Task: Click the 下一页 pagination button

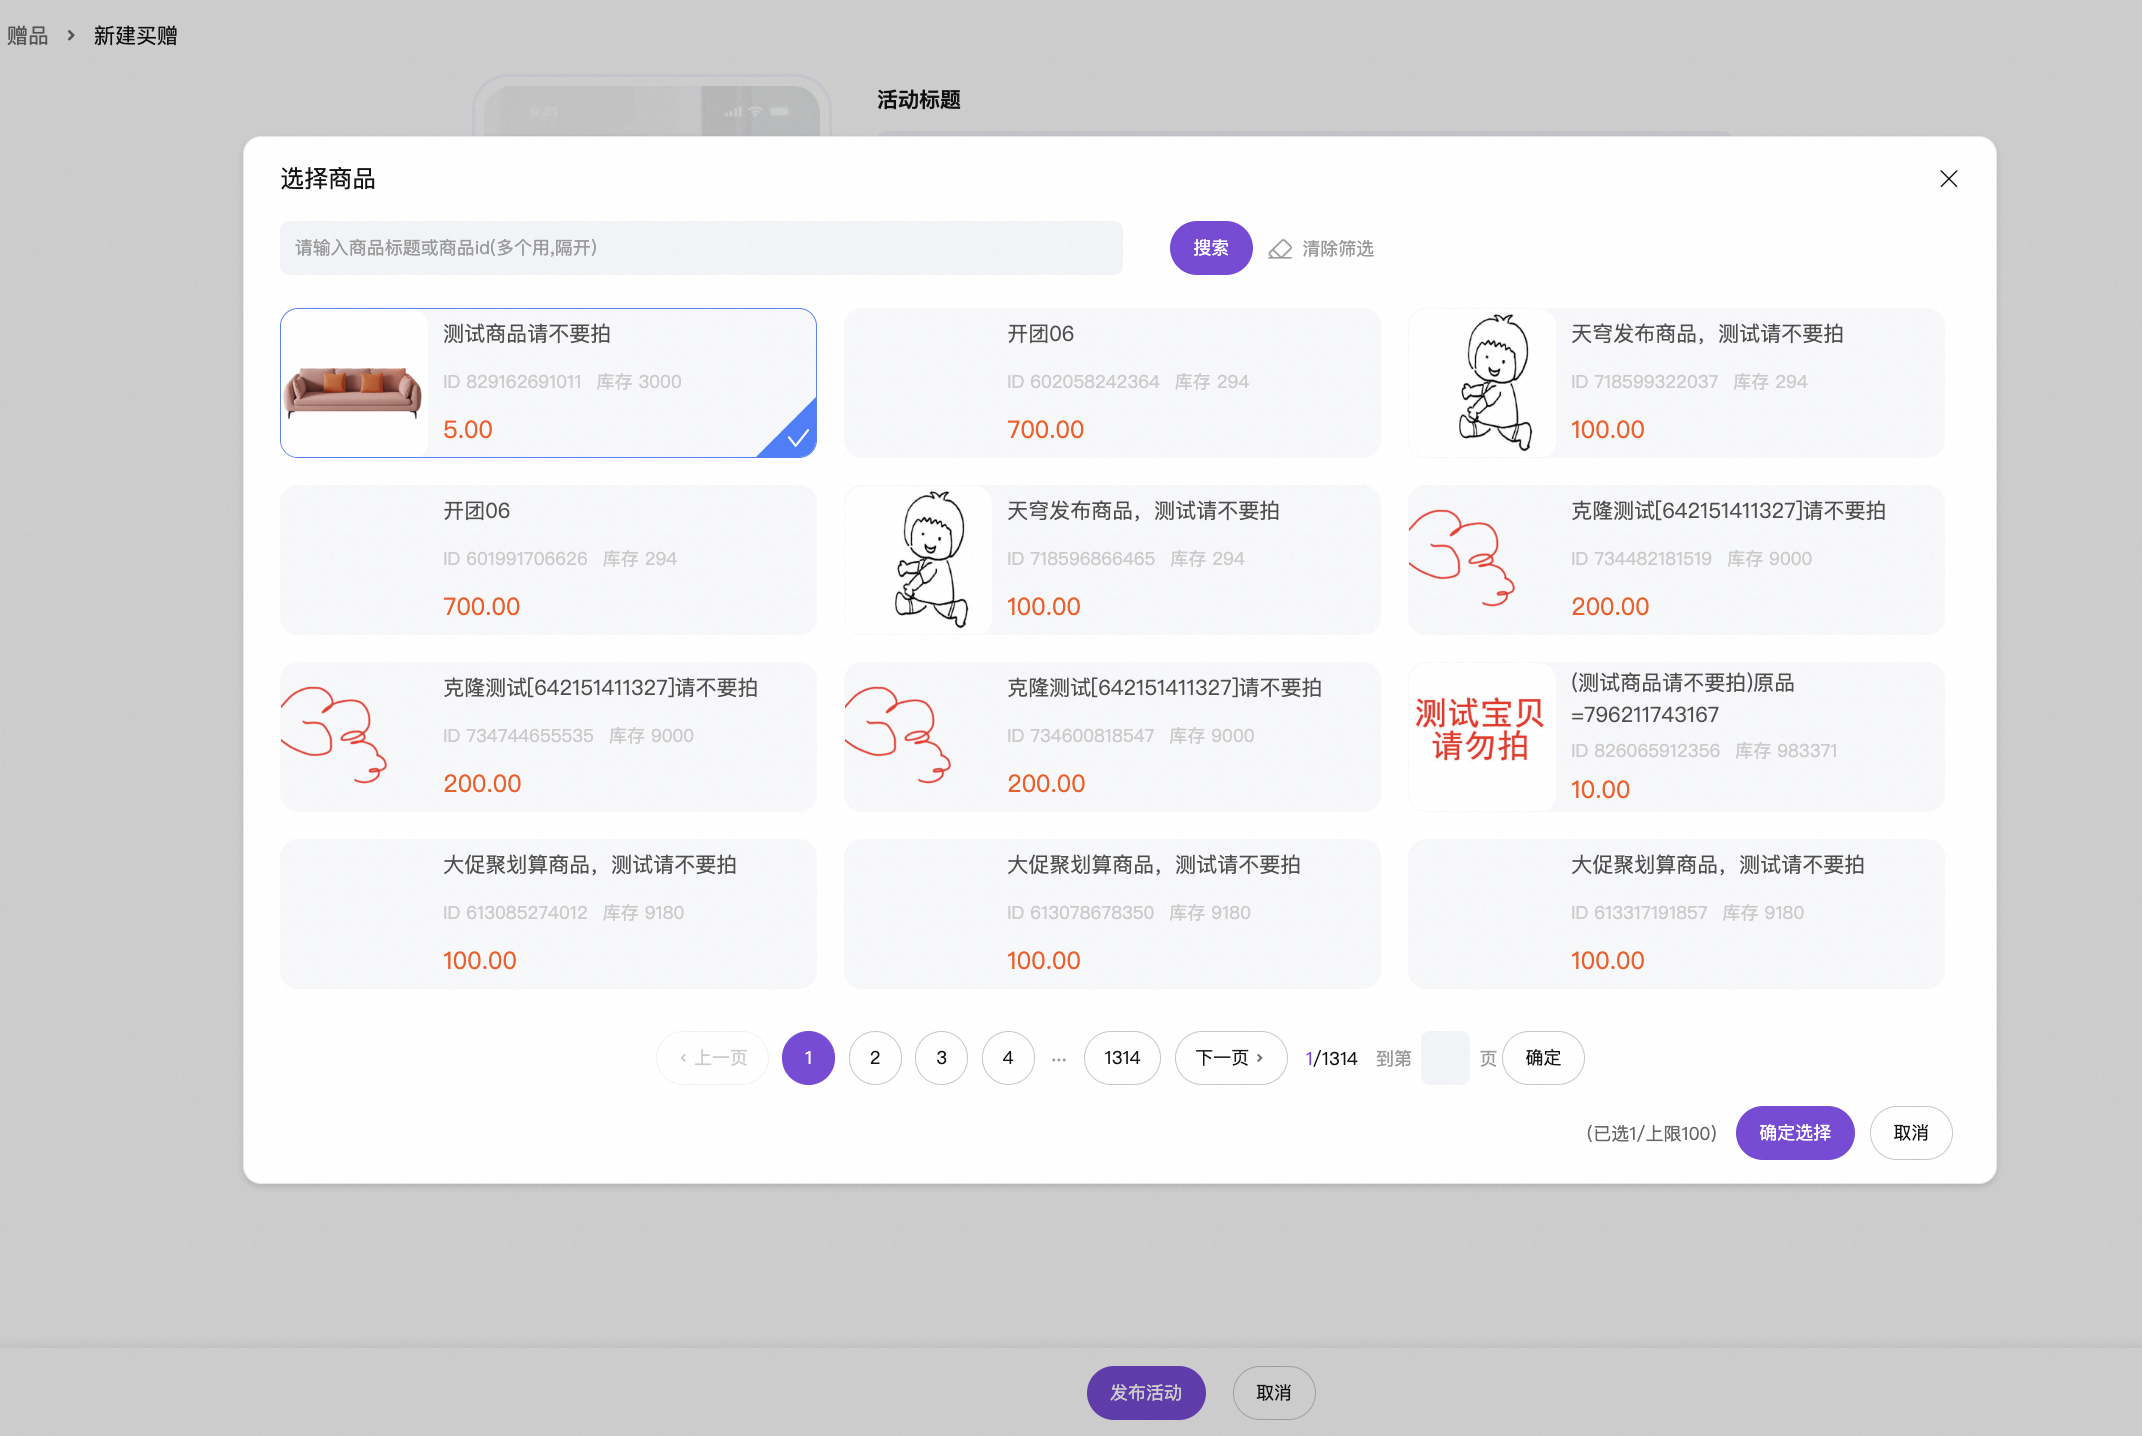Action: pos(1231,1058)
